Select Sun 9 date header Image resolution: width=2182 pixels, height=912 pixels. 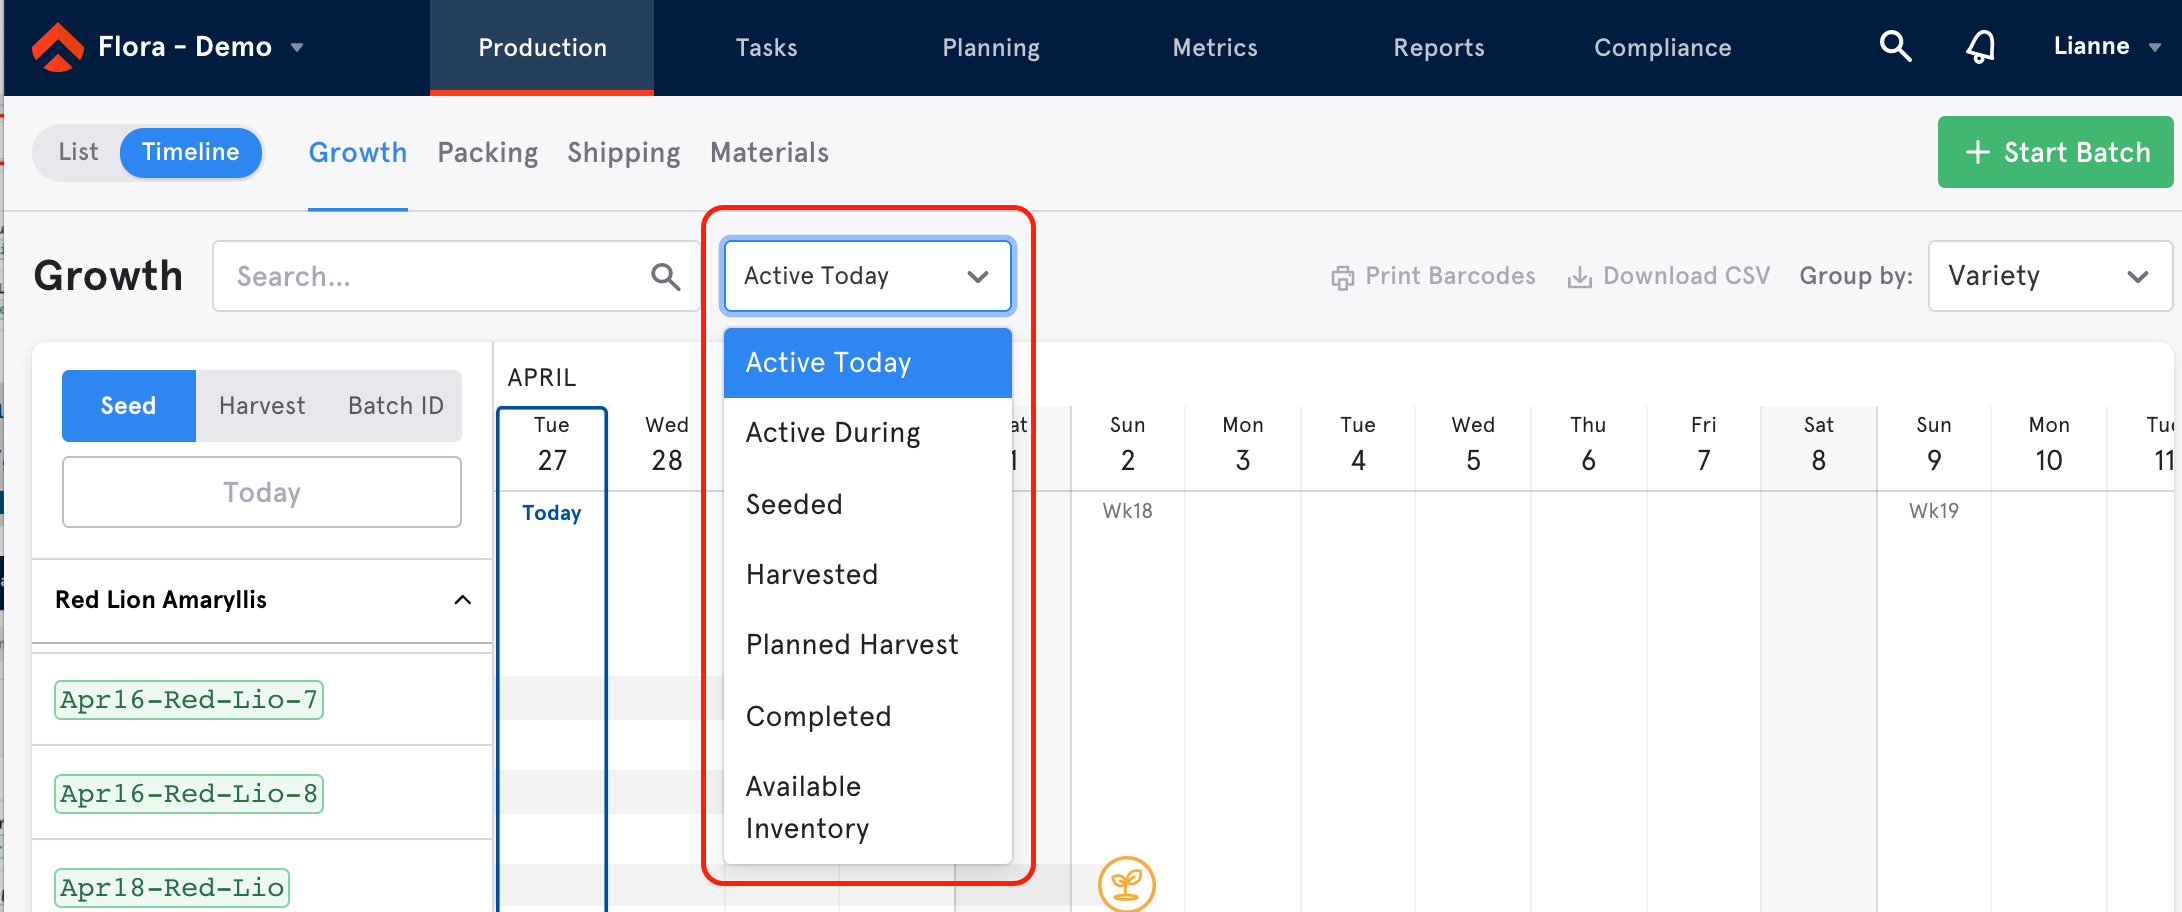pos(1934,444)
